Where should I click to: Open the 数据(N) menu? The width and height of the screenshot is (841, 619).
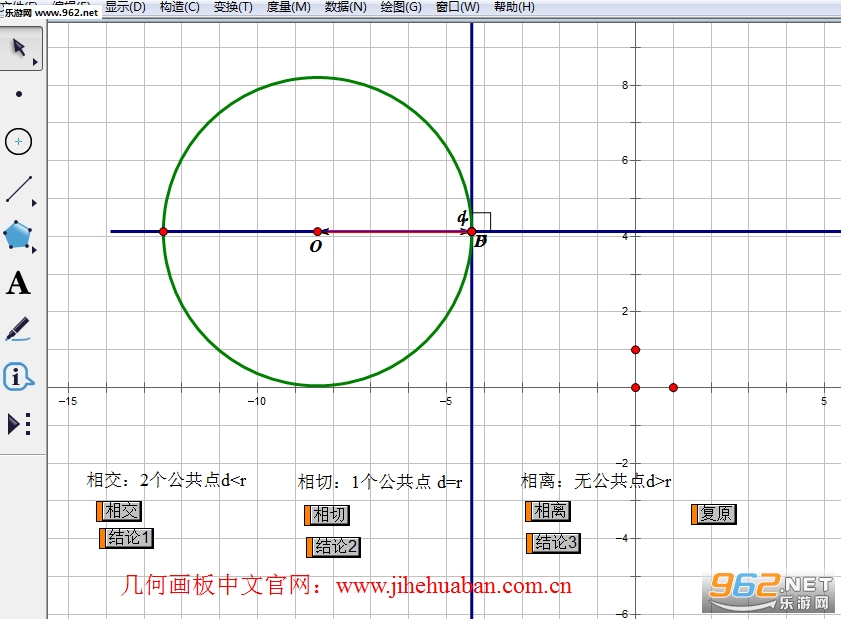click(345, 7)
